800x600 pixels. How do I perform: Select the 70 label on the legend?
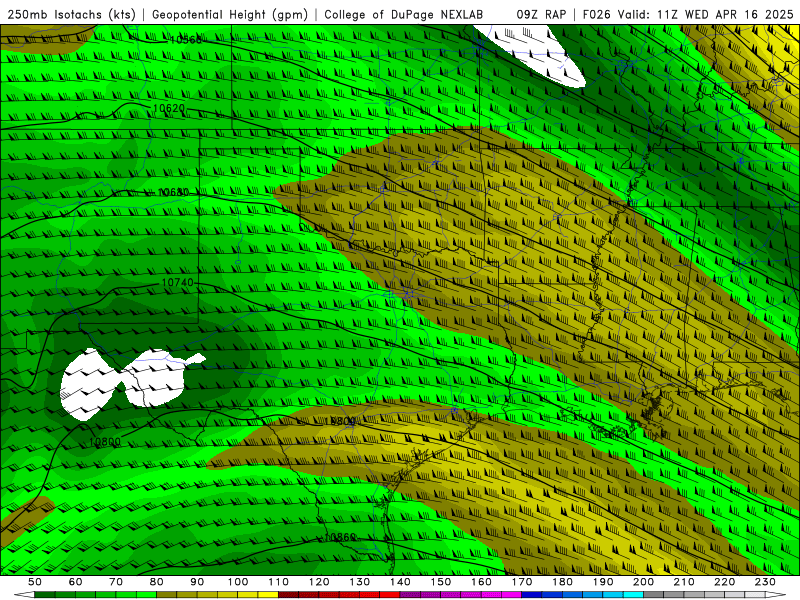[x=116, y=582]
